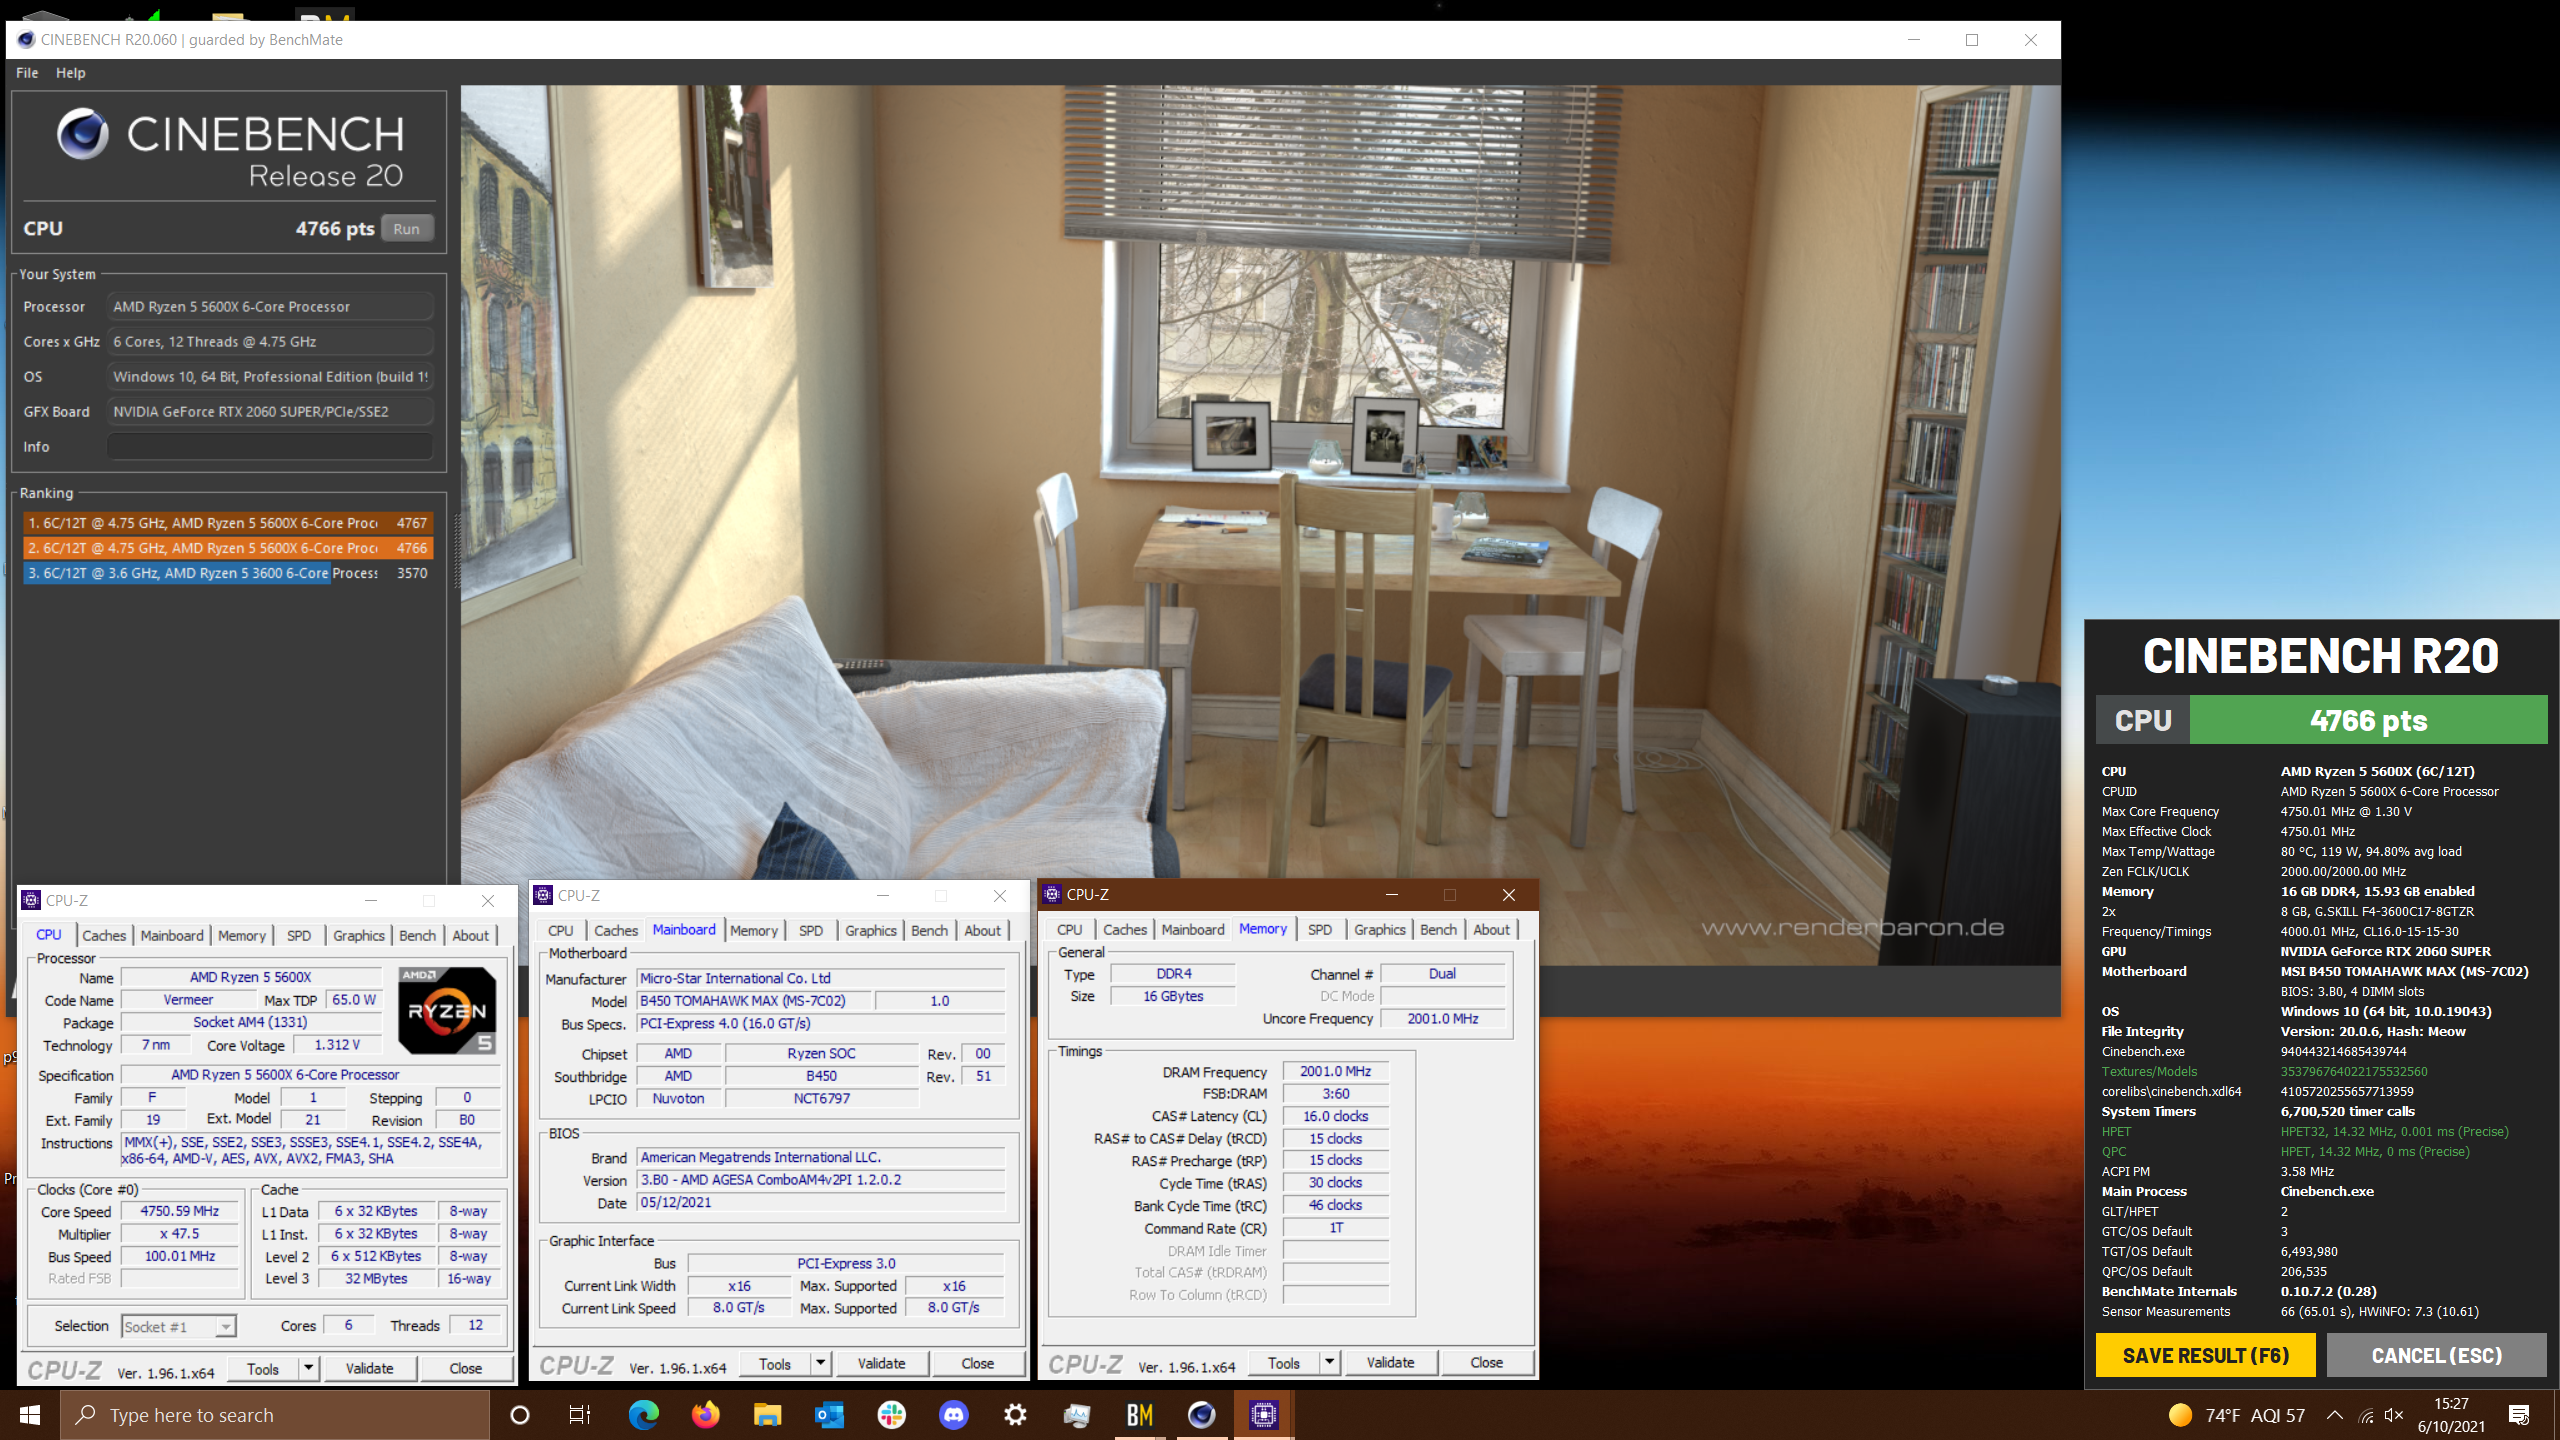
Task: Click BIOS Version field in Mainboard window
Action: coord(821,1180)
